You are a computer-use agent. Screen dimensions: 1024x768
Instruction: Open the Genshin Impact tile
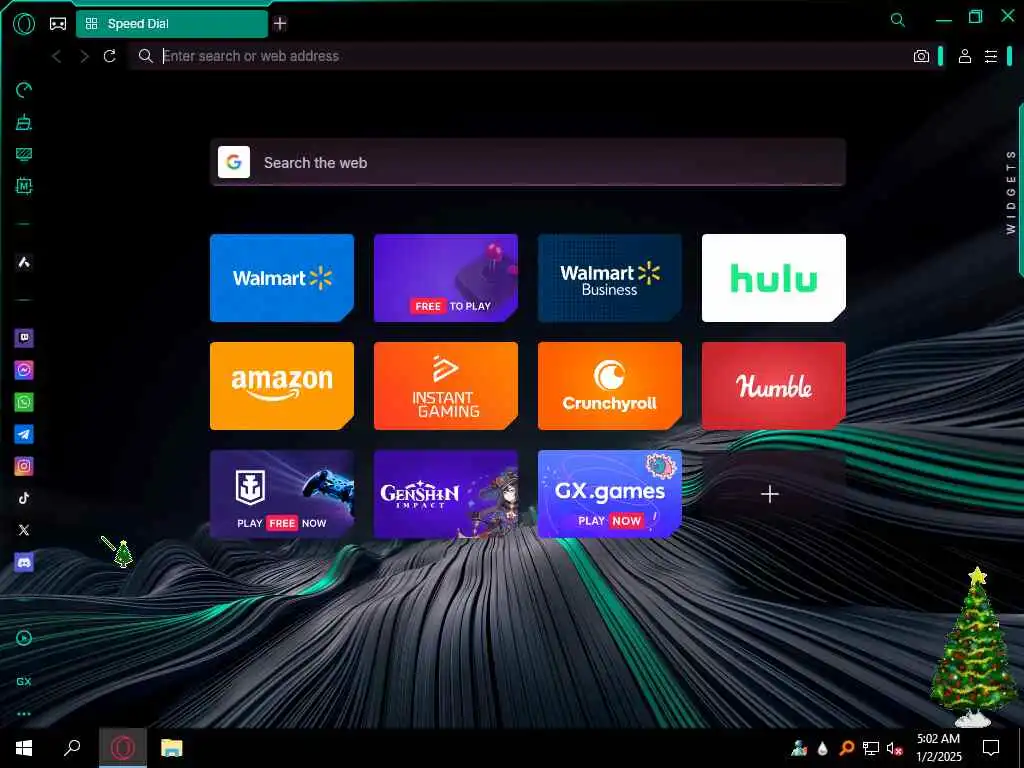(446, 494)
